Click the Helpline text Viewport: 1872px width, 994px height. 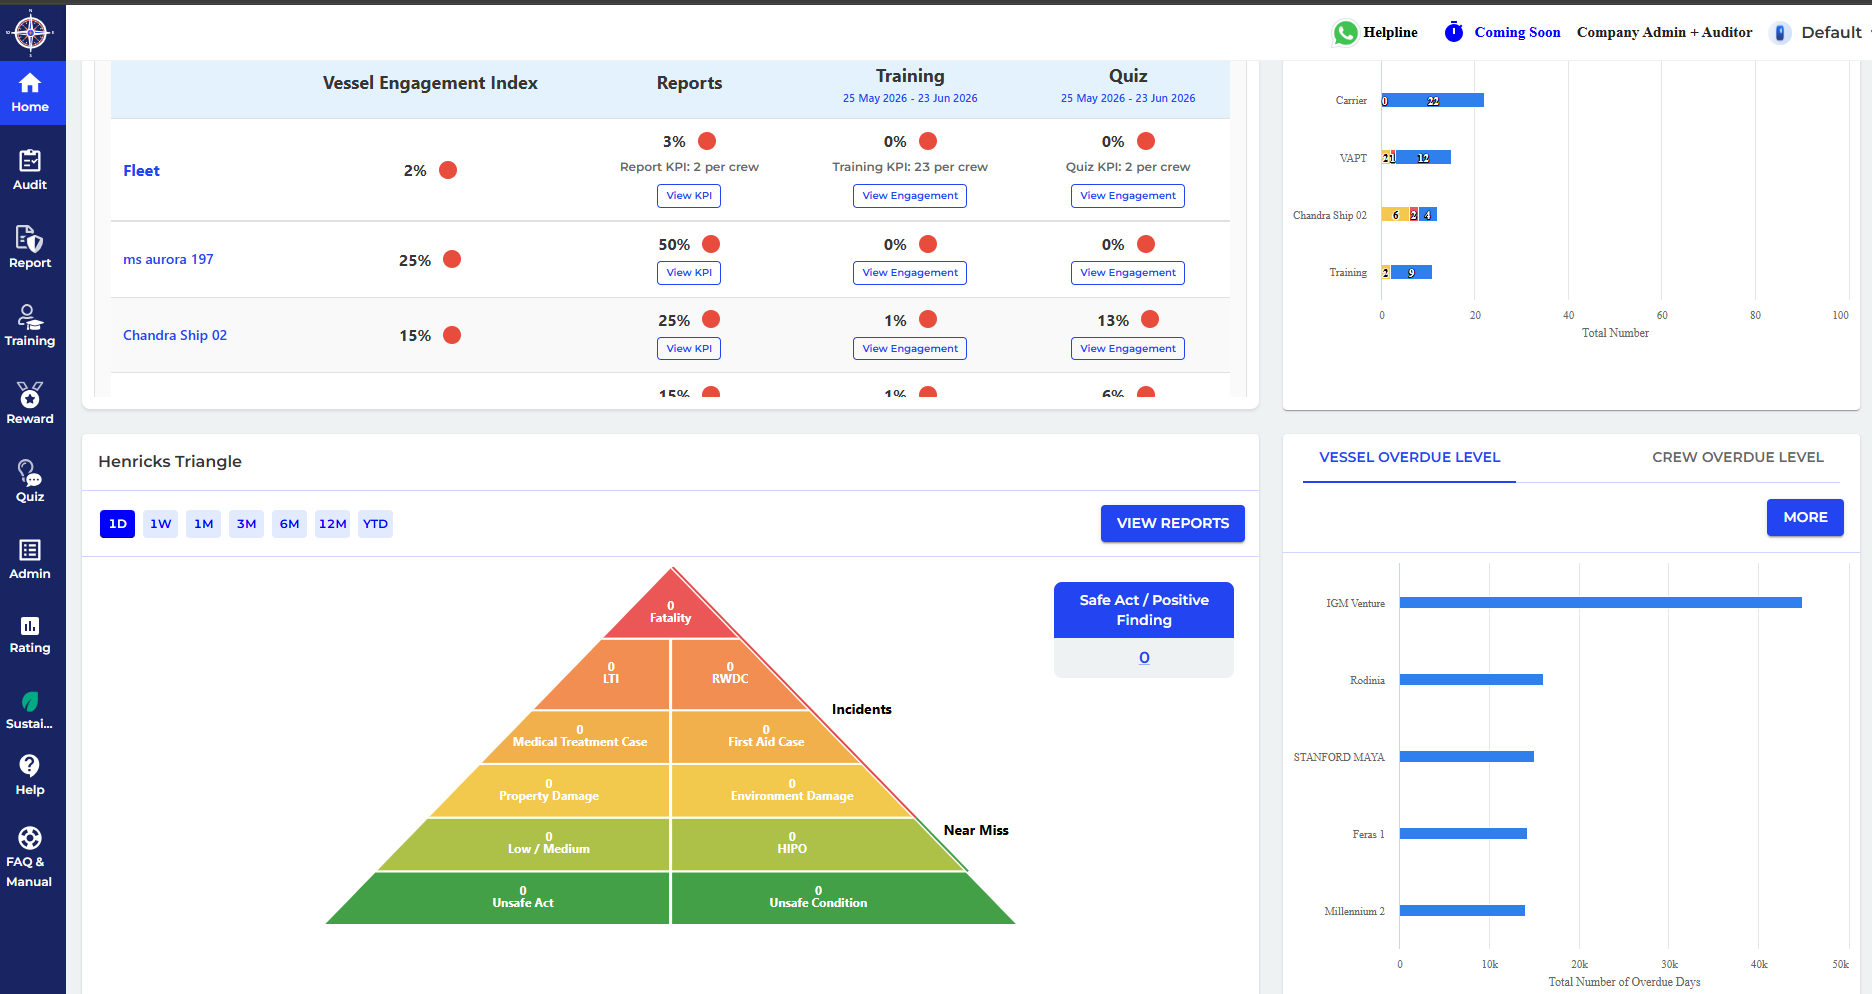coord(1390,32)
